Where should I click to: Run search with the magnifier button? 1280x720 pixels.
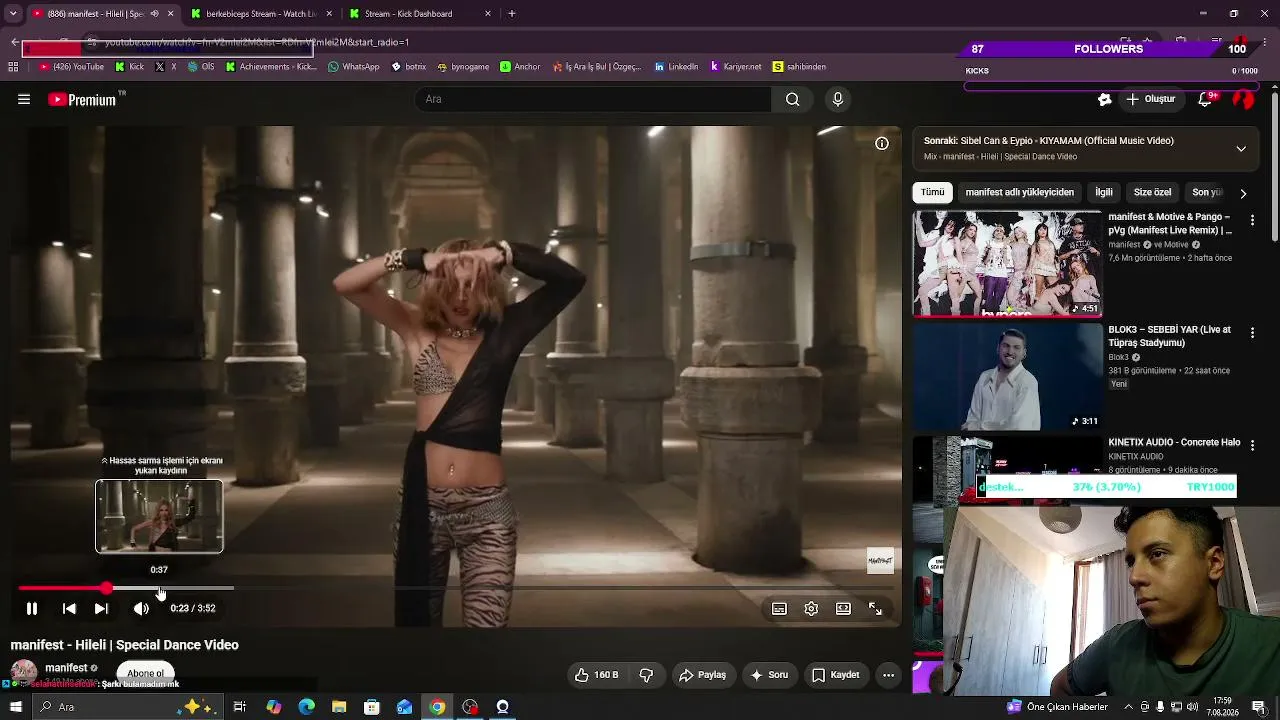pos(792,99)
